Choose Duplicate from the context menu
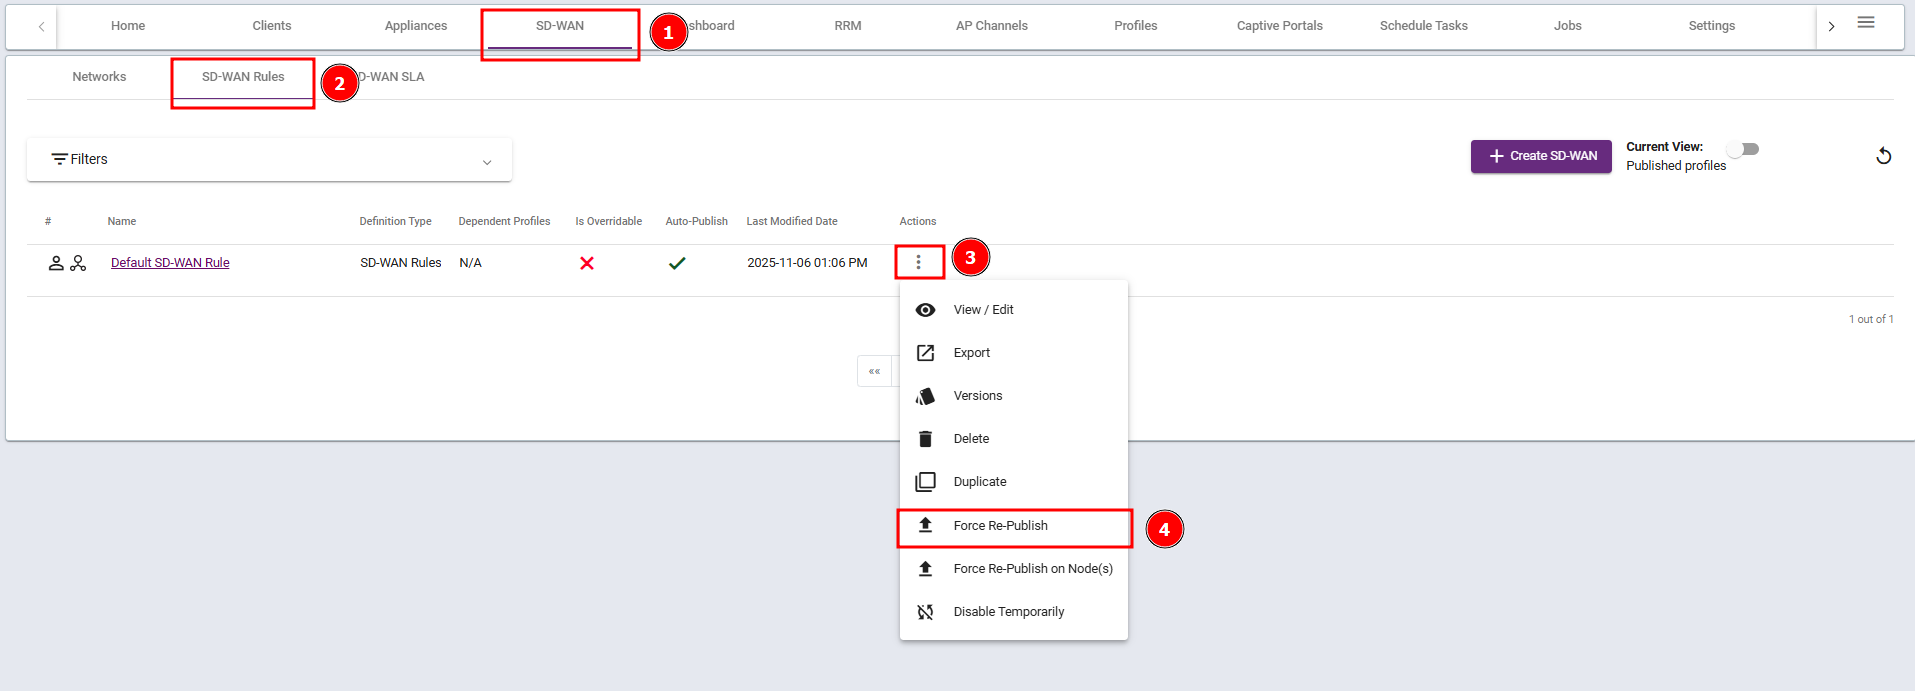This screenshot has width=1915, height=691. coord(1014,482)
